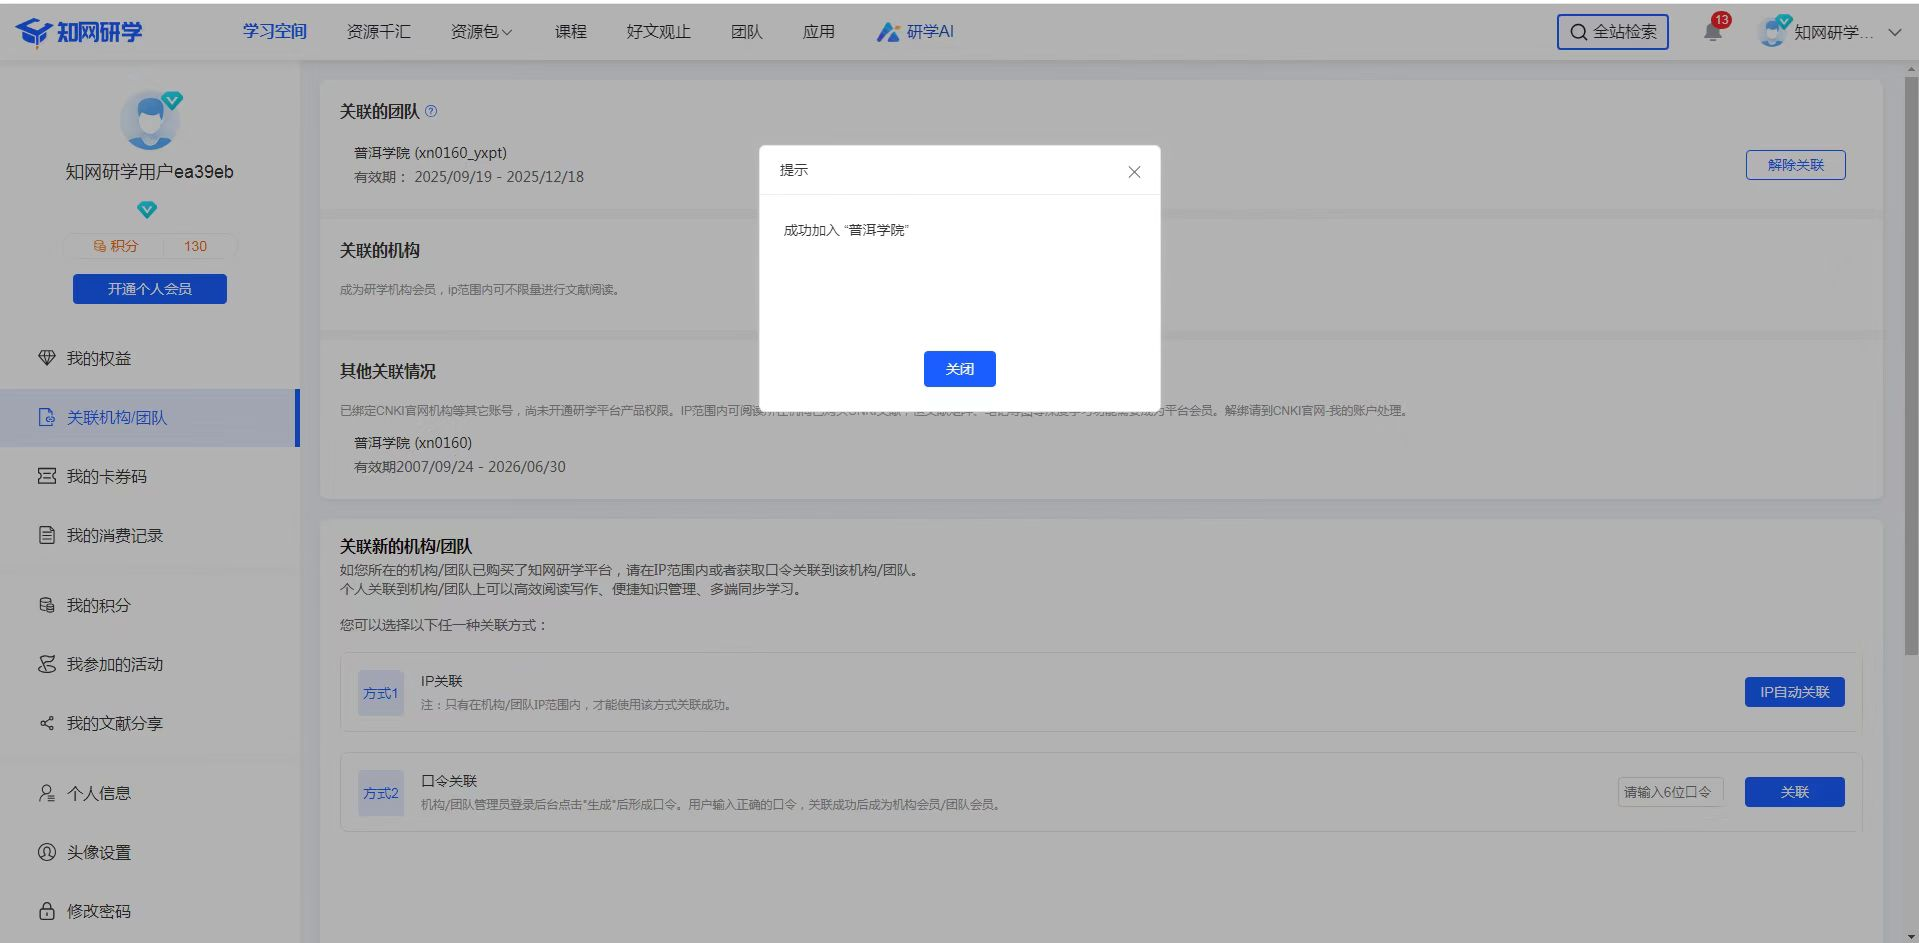Expand the user account dropdown arrow
The width and height of the screenshot is (1919, 943).
[1894, 32]
